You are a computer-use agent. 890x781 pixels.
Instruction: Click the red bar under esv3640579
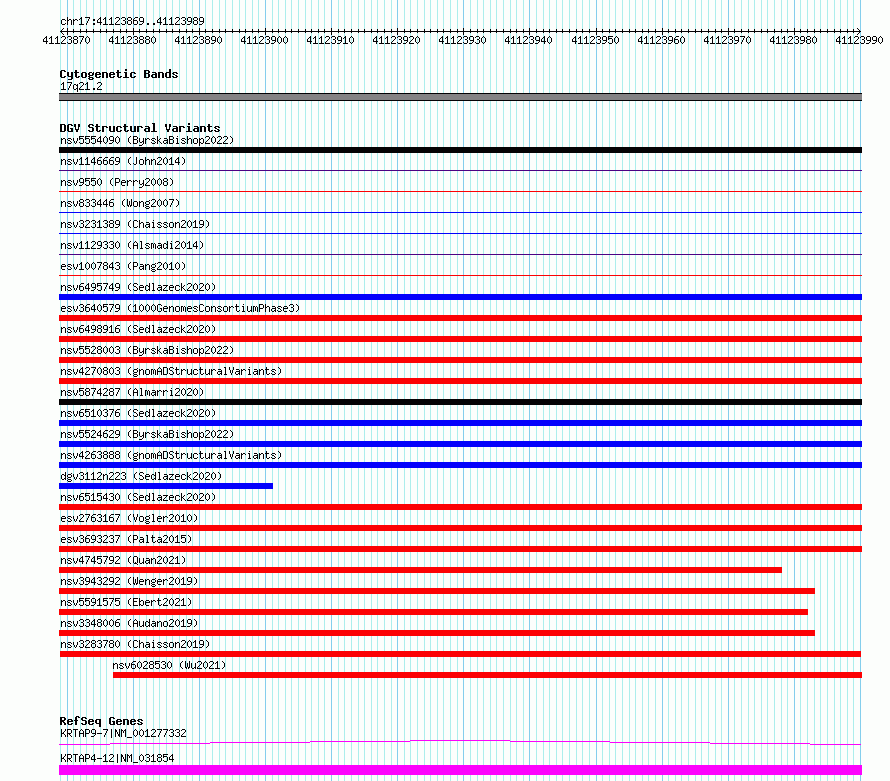460,318
